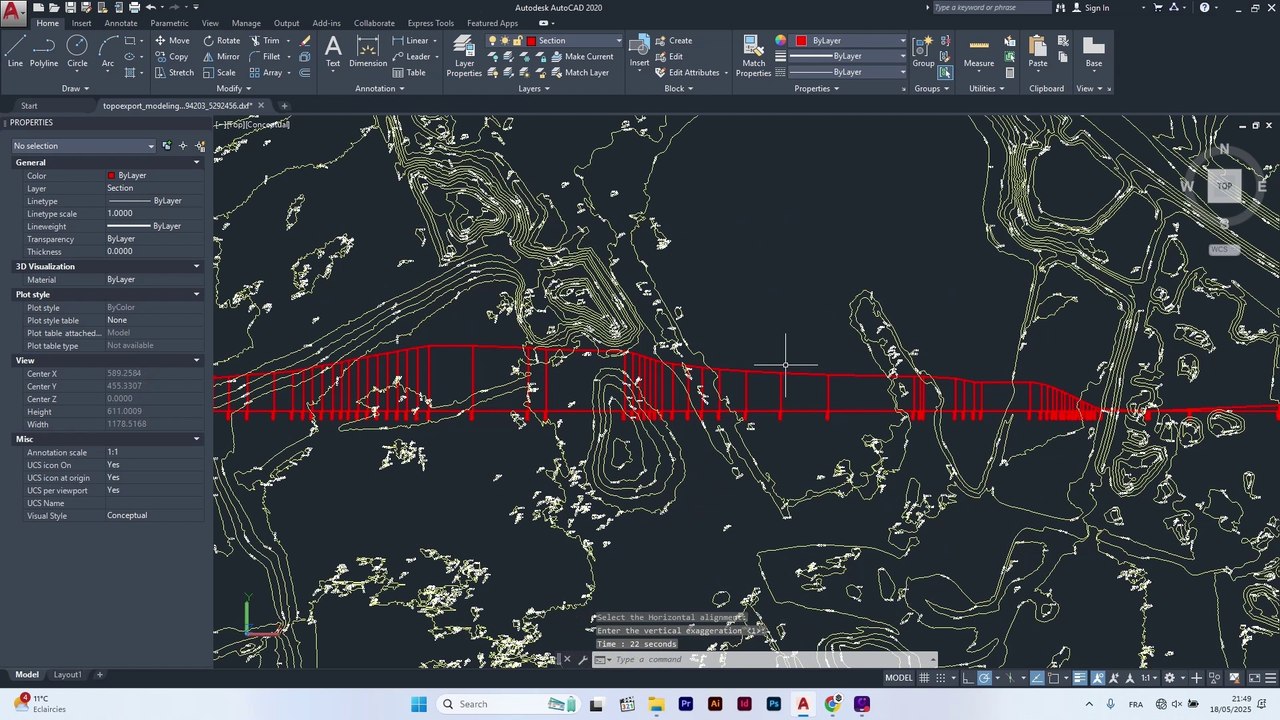Click the Match Layer button
The image size is (1280, 720).
coord(578,73)
